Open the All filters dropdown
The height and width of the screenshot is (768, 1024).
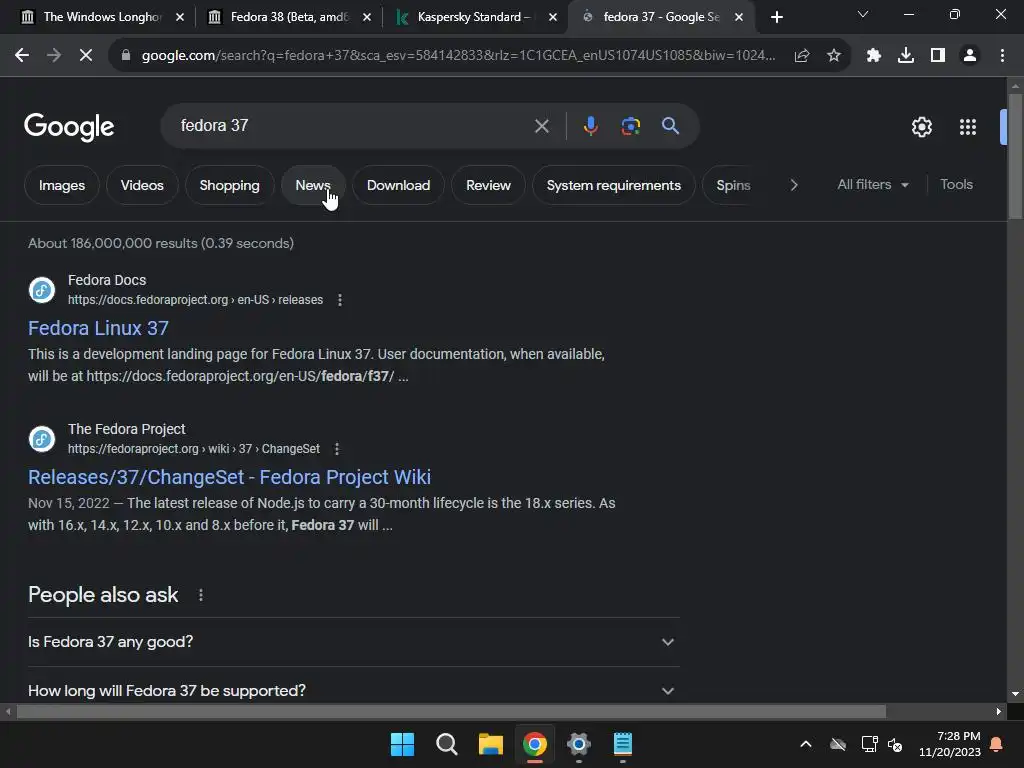pos(872,185)
